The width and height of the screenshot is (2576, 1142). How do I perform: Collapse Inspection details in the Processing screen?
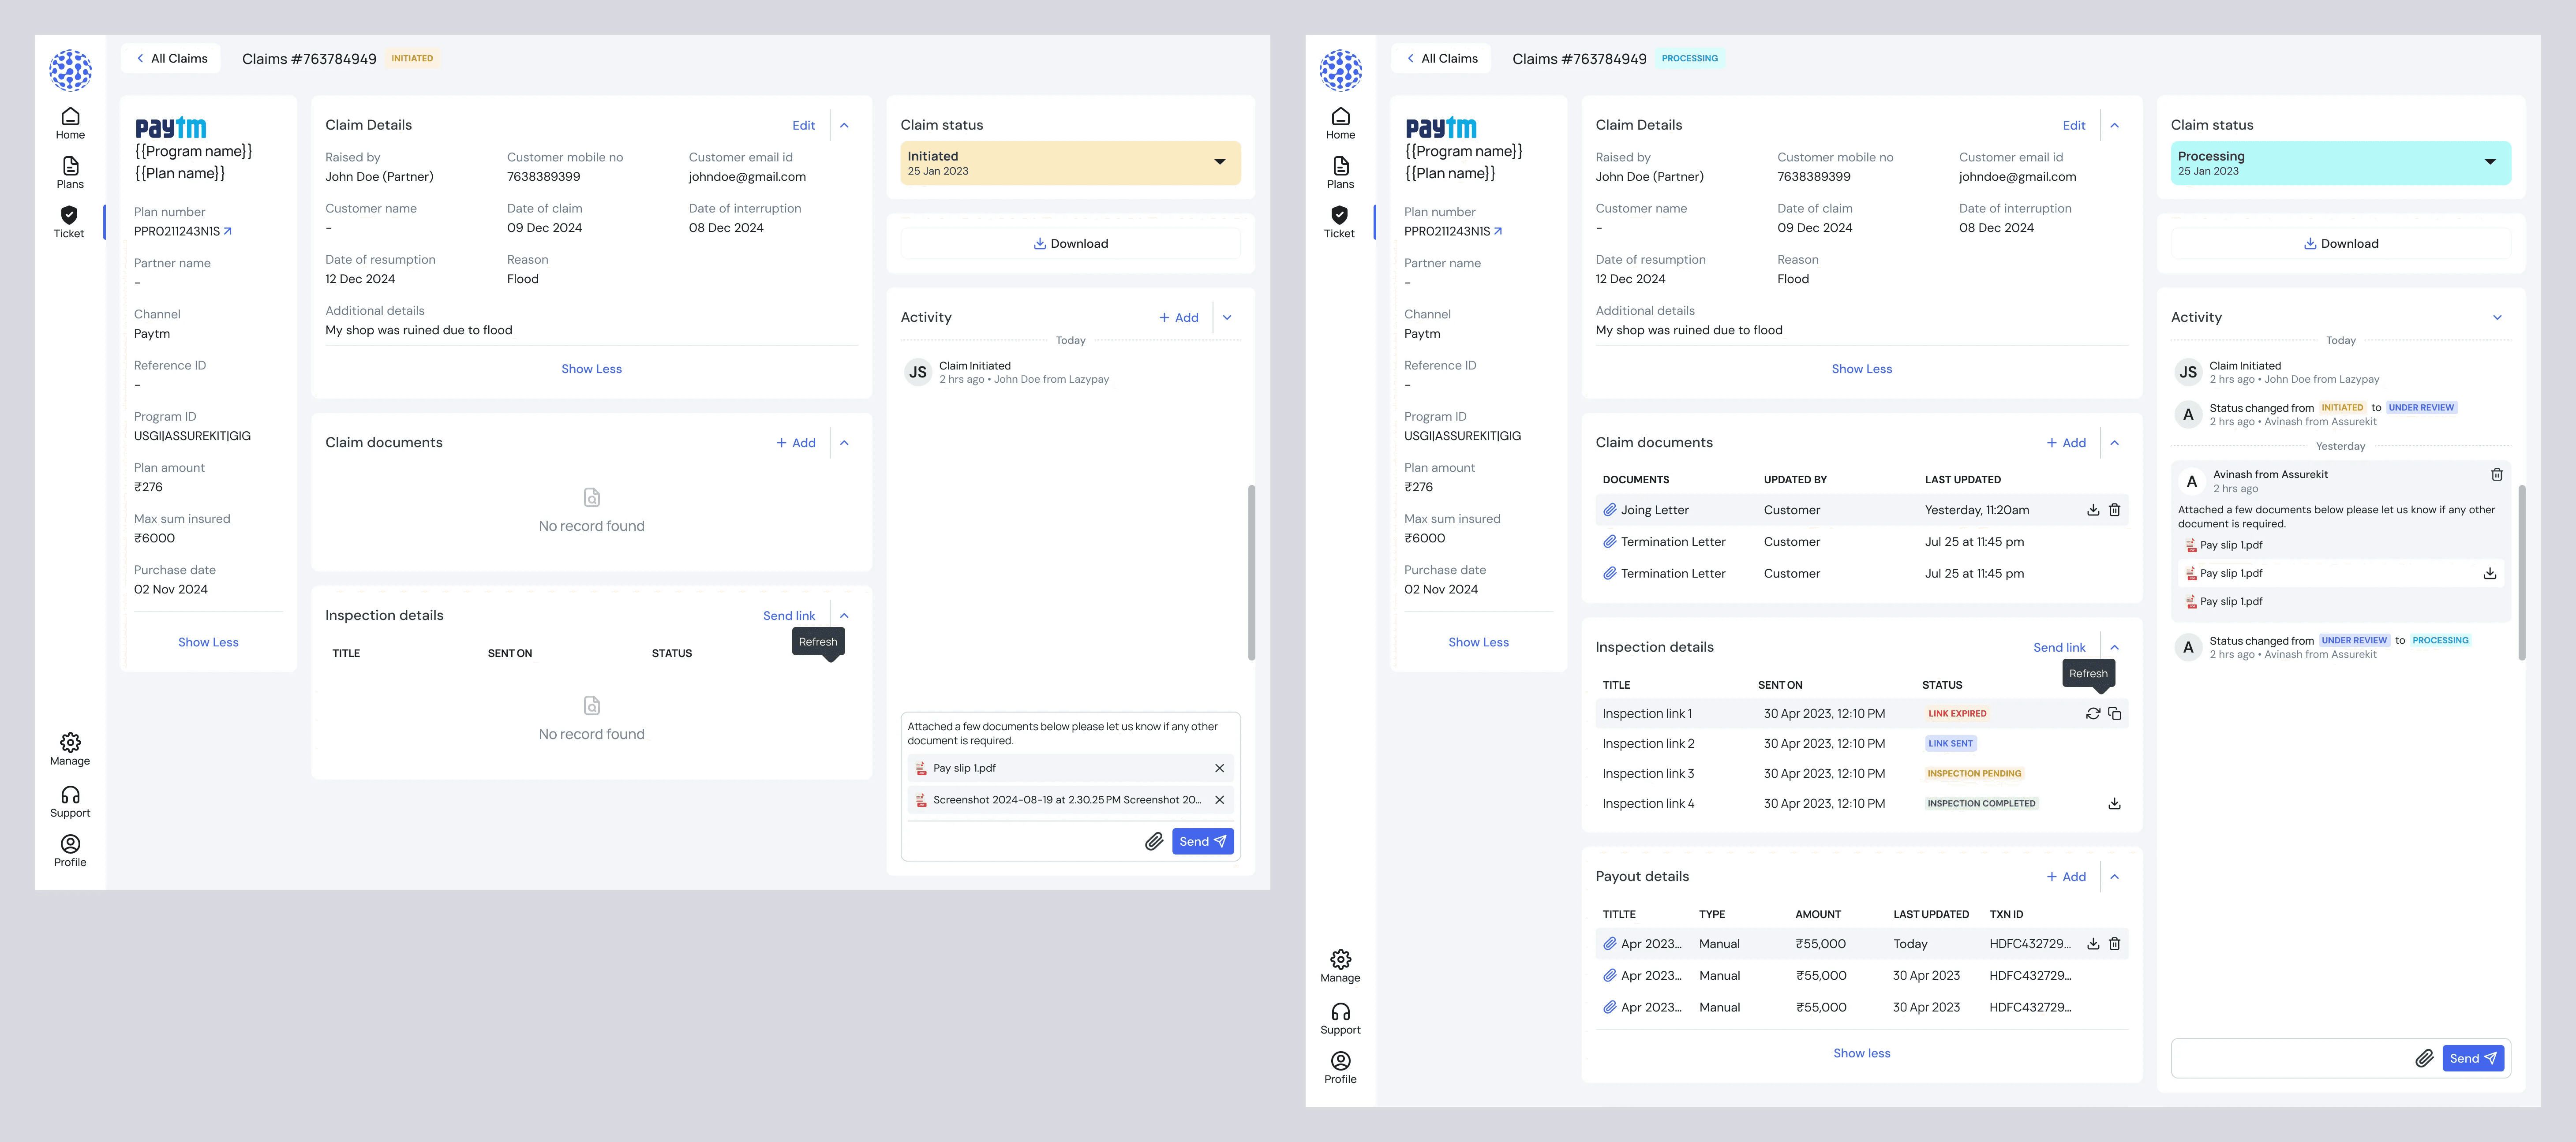coord(2114,648)
